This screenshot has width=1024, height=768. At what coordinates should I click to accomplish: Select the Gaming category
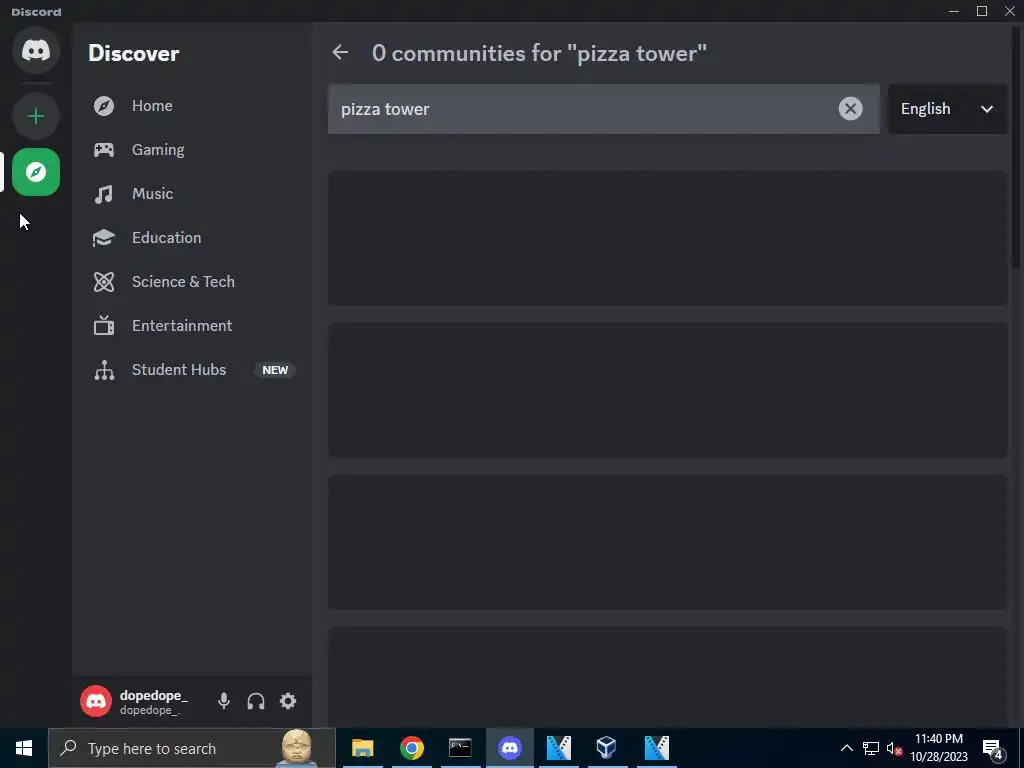point(195,150)
